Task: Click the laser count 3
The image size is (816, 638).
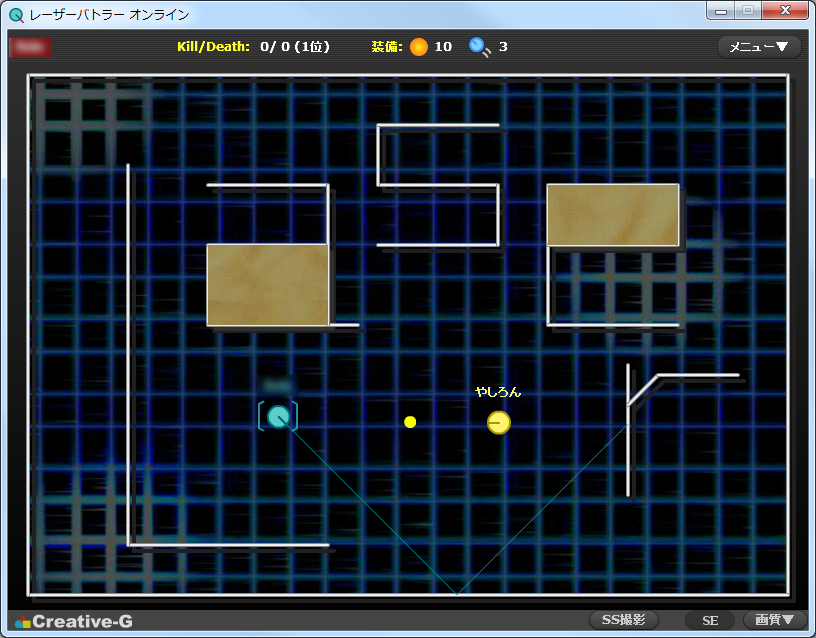Action: coord(503,47)
